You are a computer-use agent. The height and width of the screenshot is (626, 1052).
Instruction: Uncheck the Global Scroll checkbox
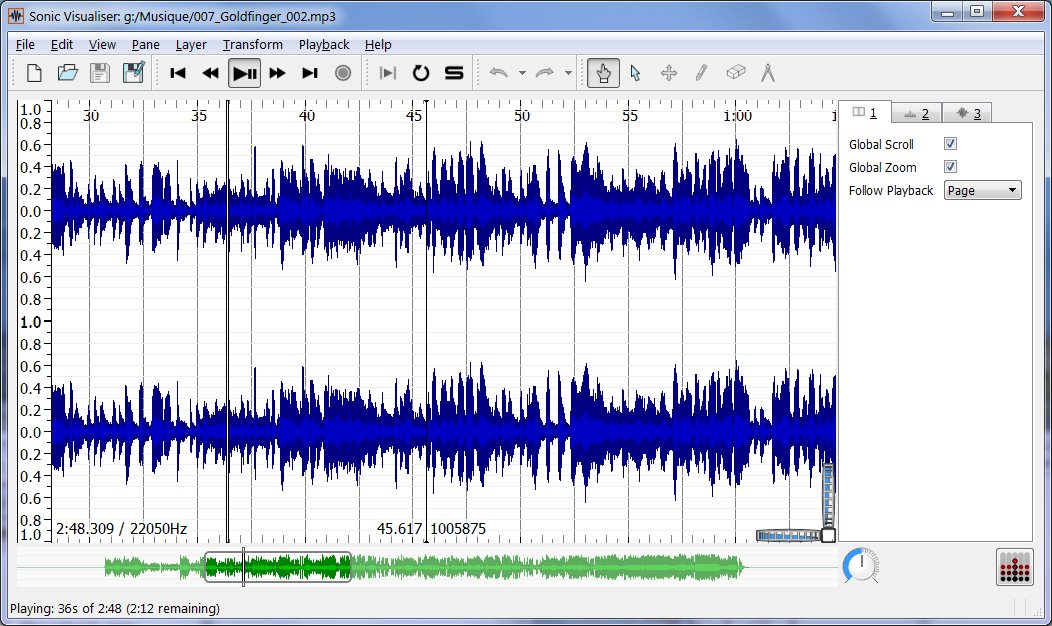950,144
